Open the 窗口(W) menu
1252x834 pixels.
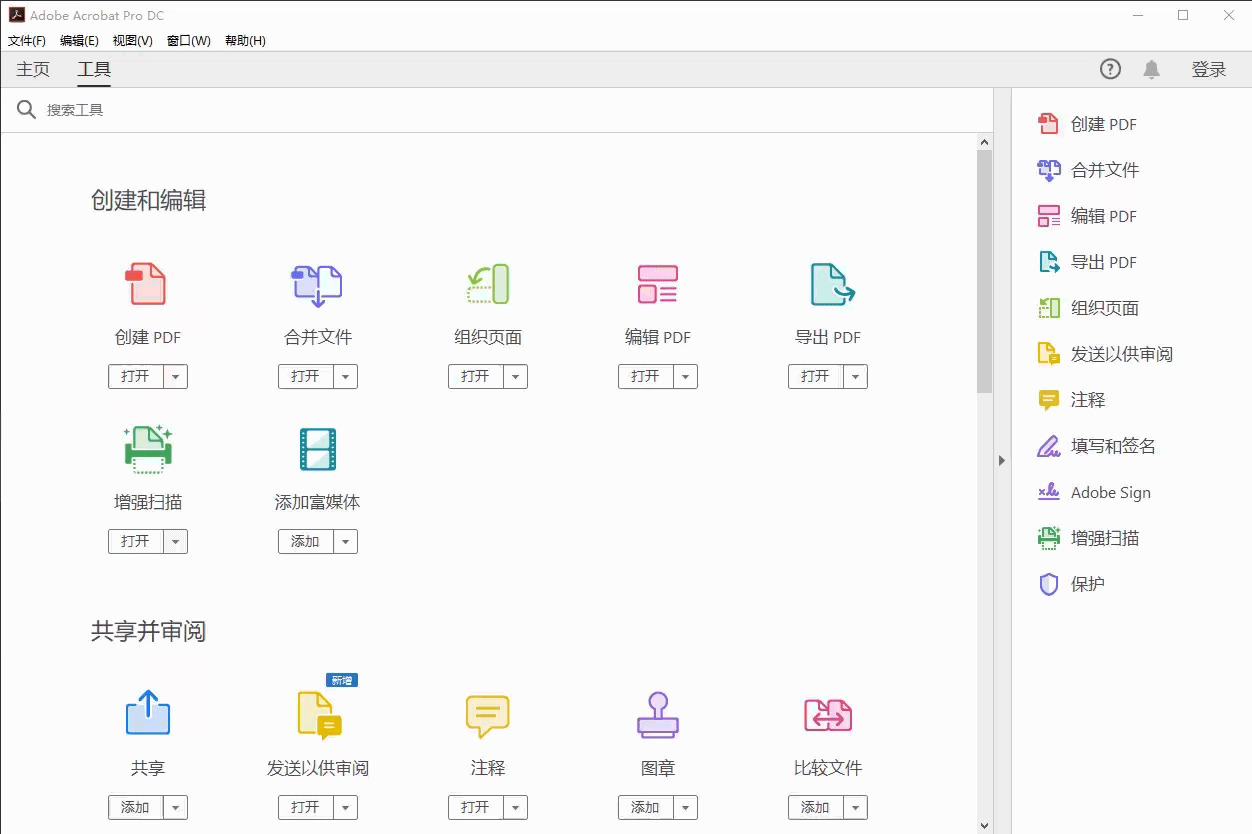[x=188, y=41]
